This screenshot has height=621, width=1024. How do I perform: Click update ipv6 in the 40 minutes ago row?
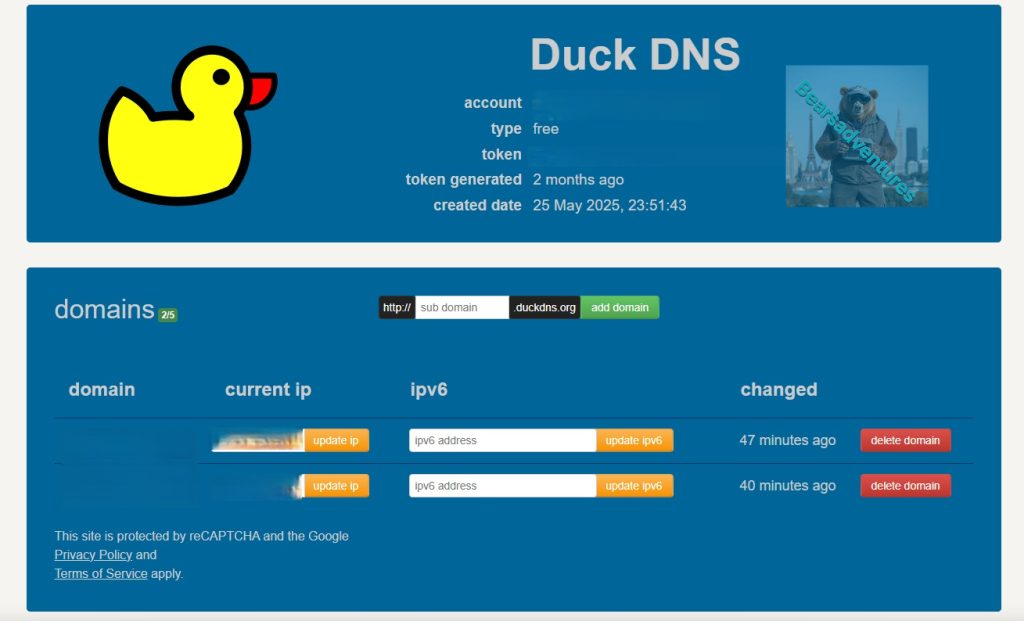(x=633, y=486)
